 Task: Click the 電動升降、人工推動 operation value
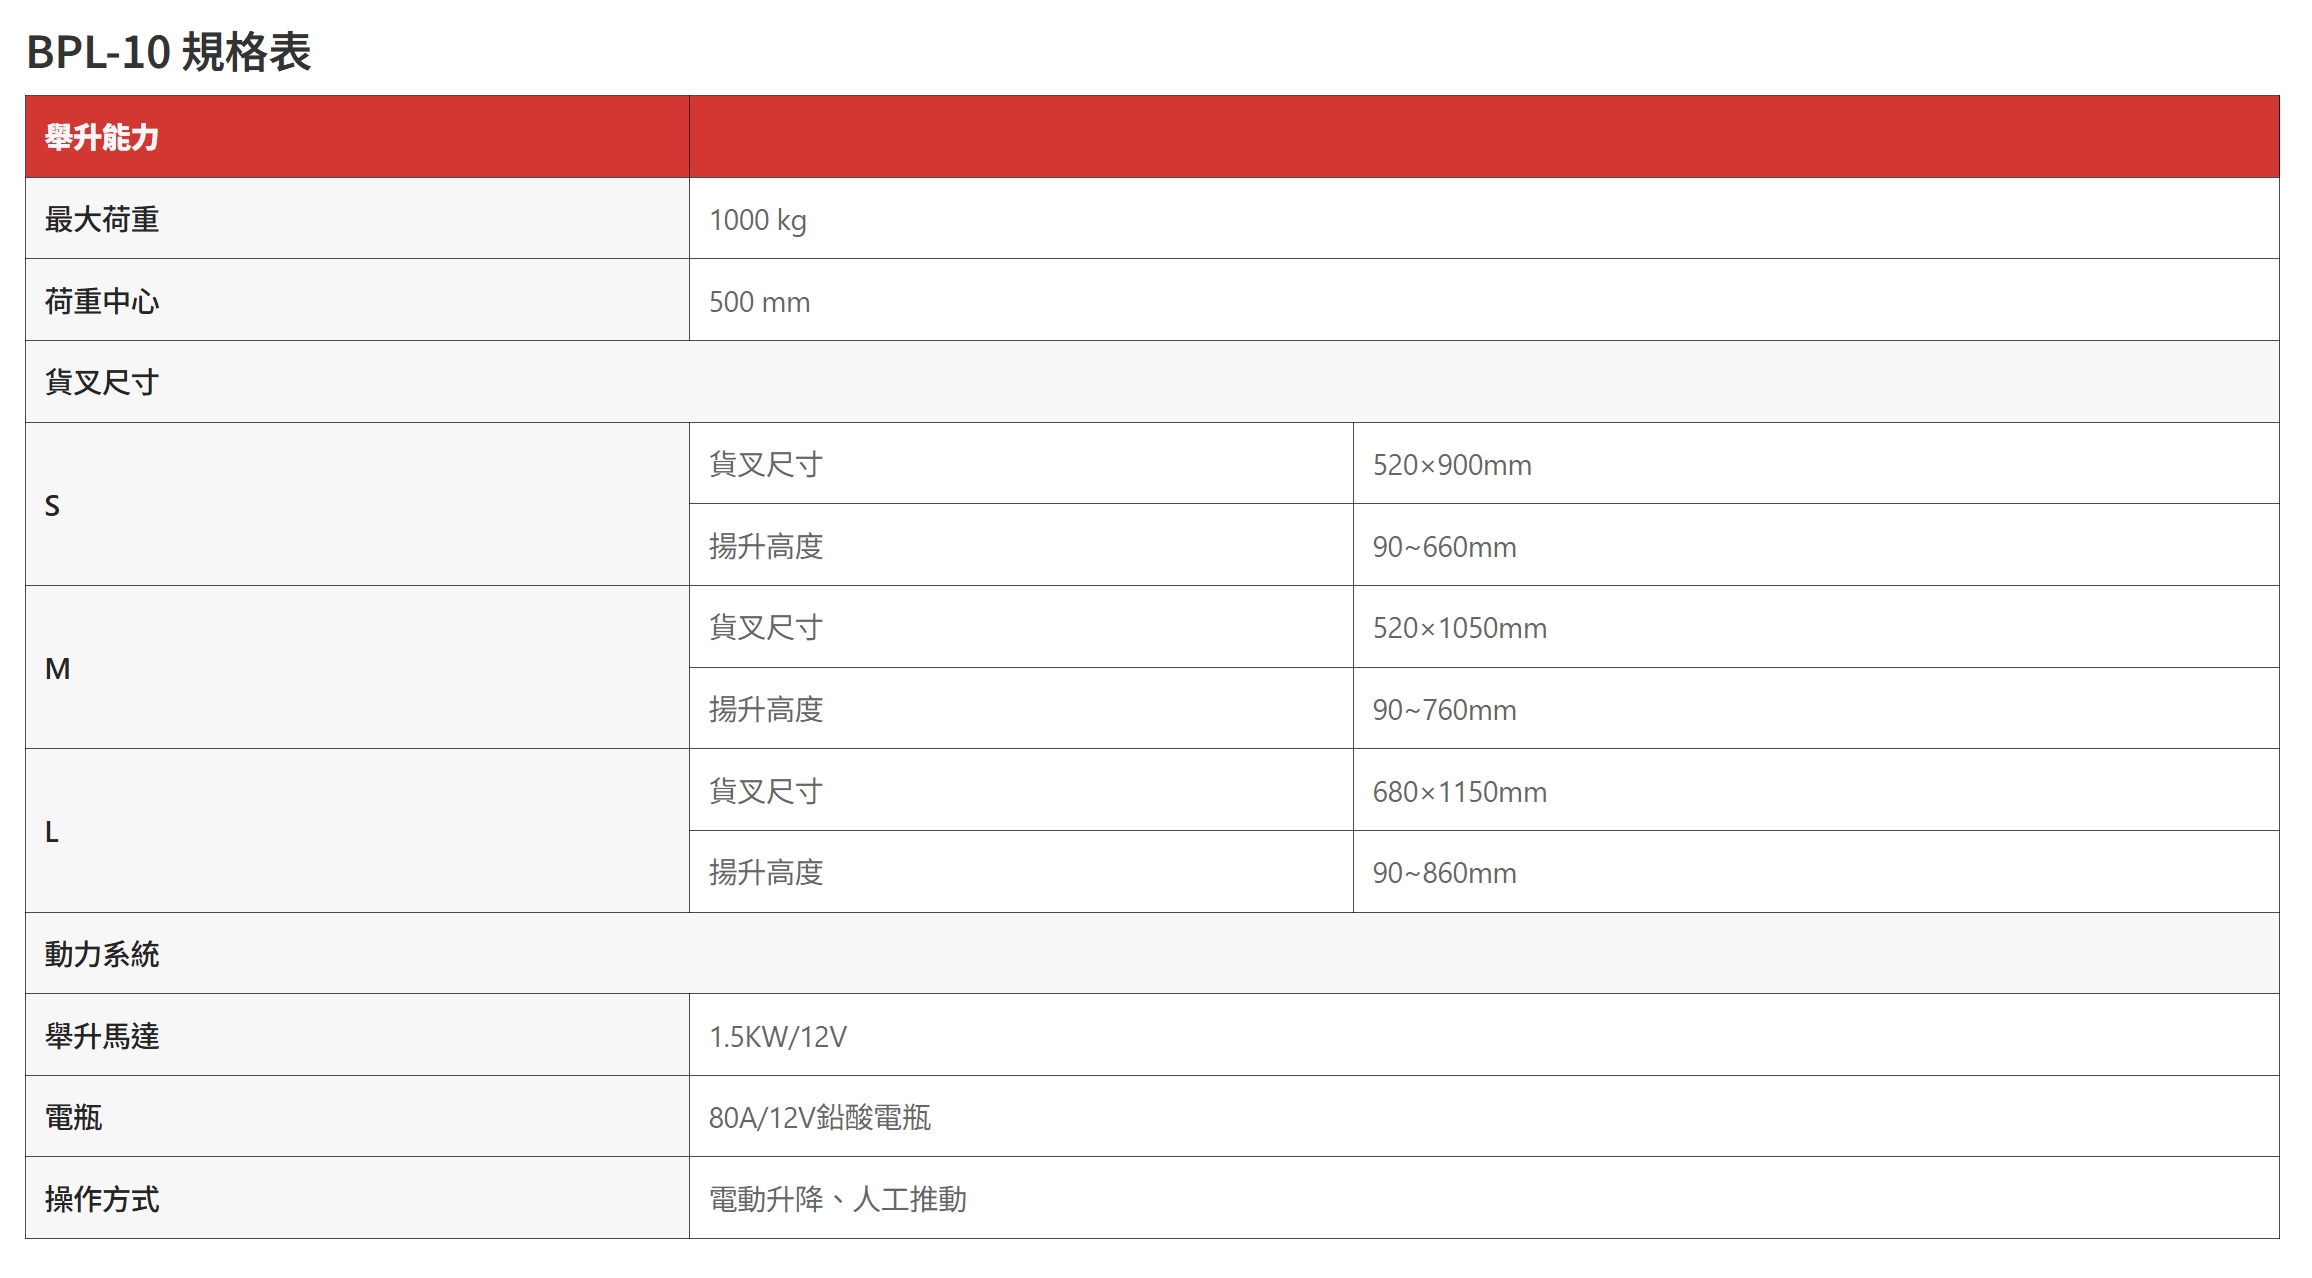[837, 1199]
